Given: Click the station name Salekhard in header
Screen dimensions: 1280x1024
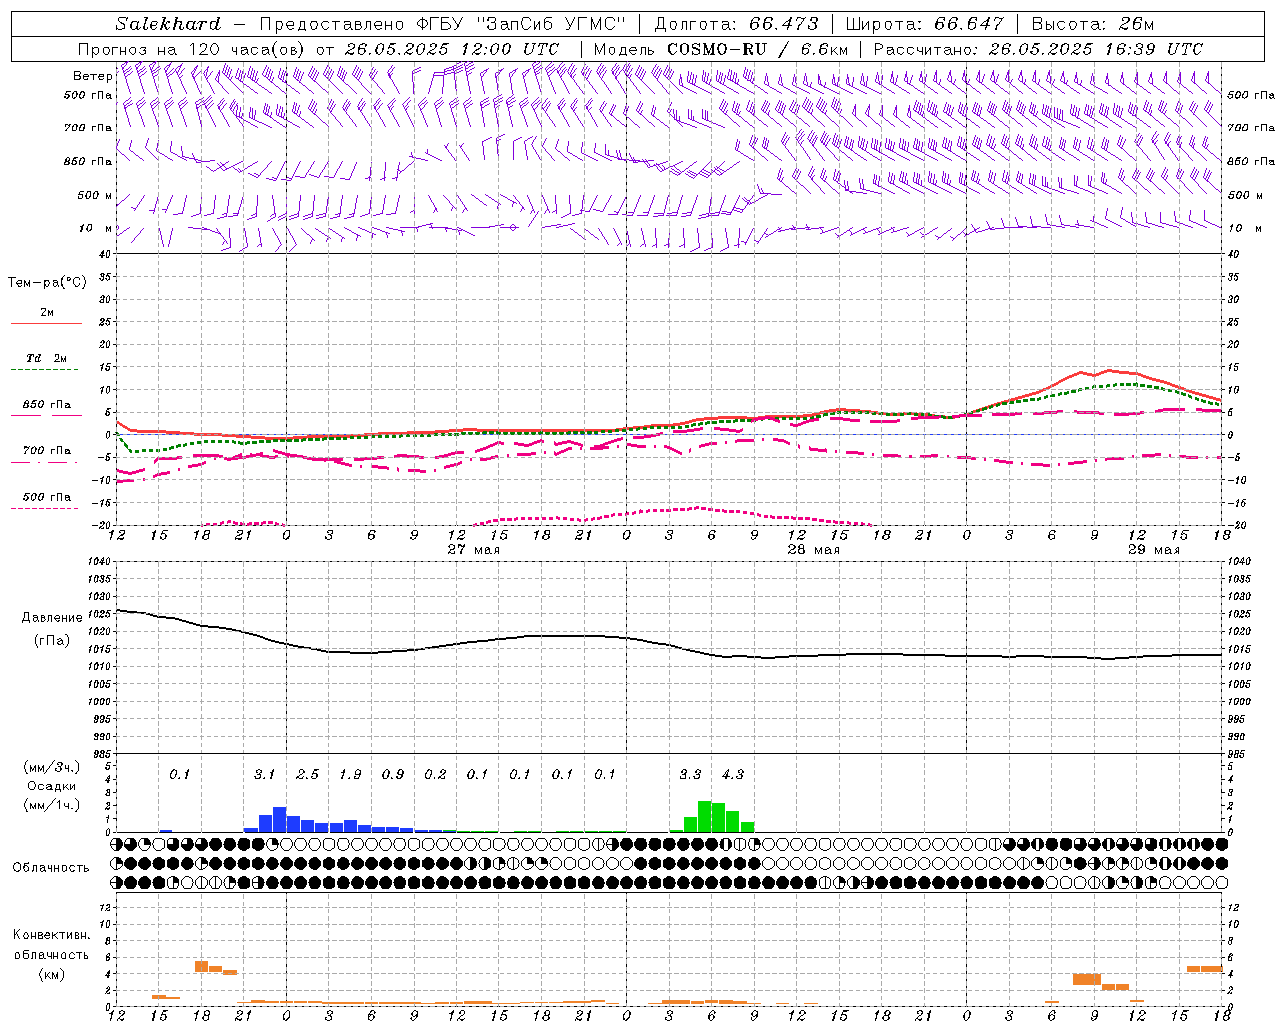Looking at the screenshot, I should tap(168, 24).
